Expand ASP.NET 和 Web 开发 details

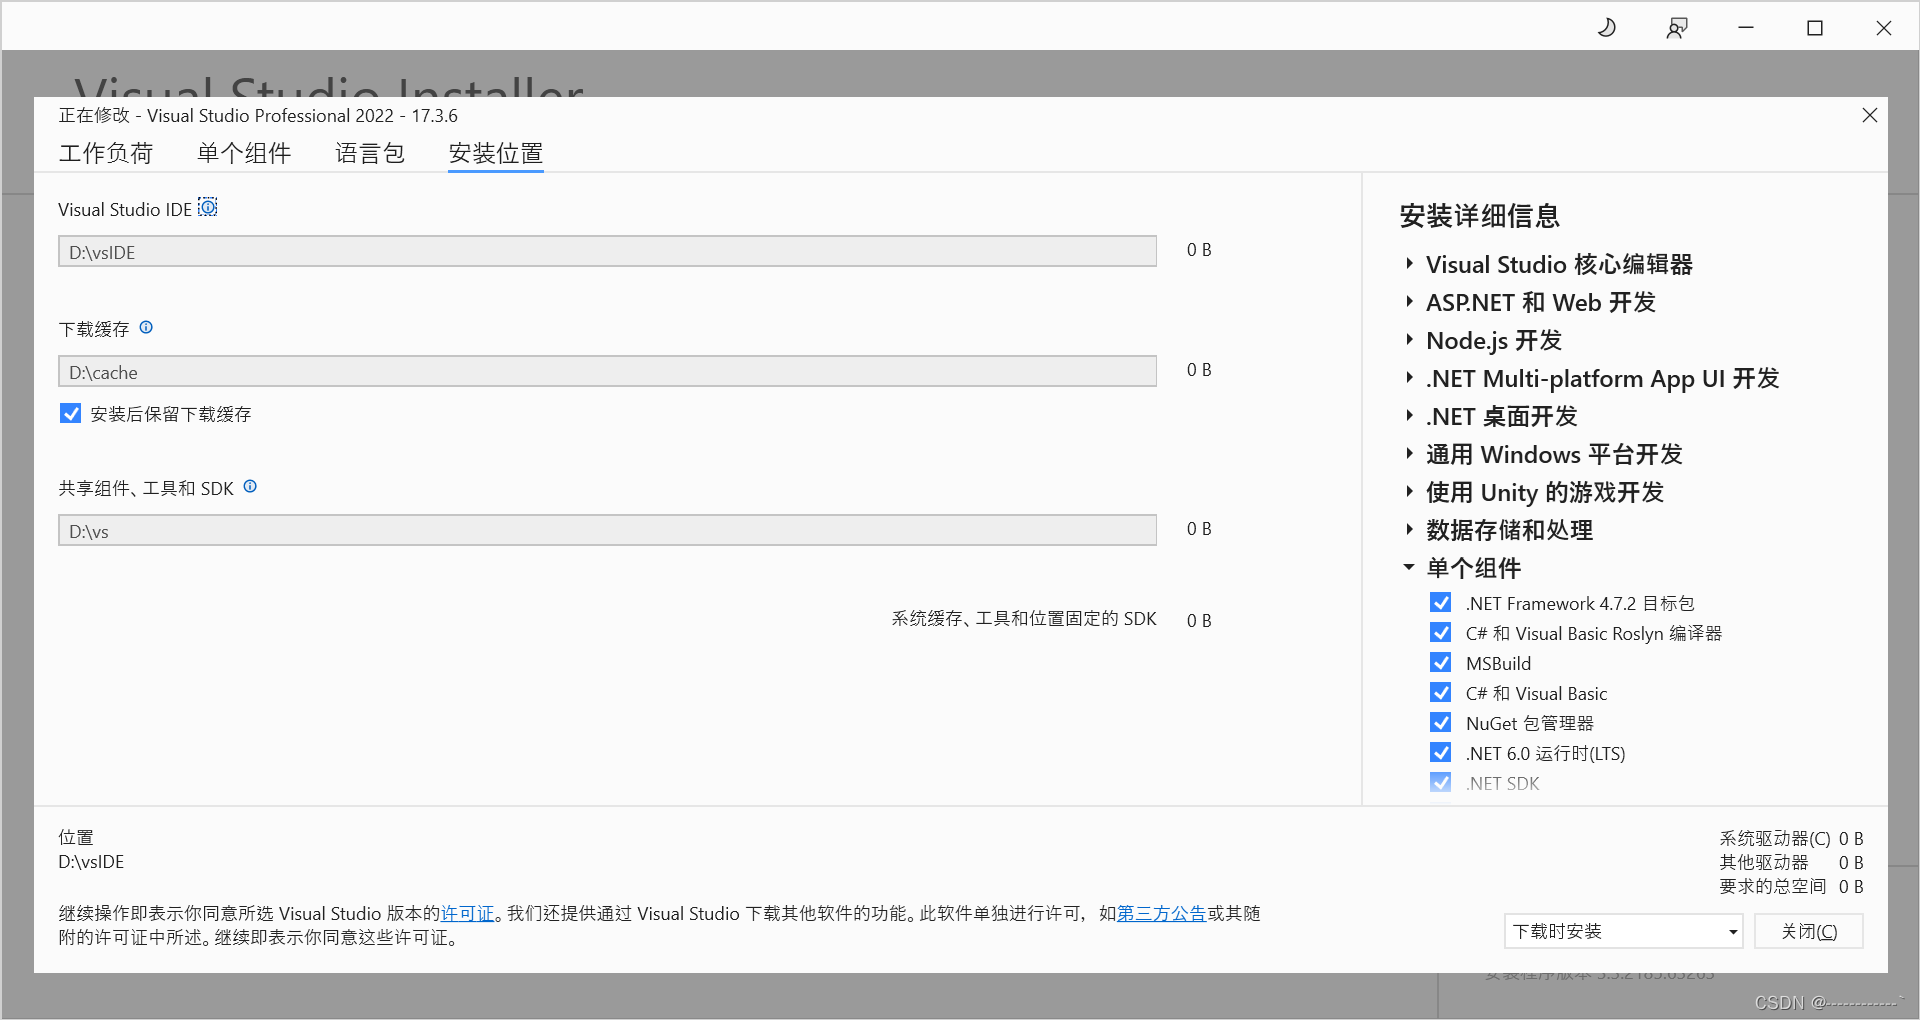click(1409, 302)
